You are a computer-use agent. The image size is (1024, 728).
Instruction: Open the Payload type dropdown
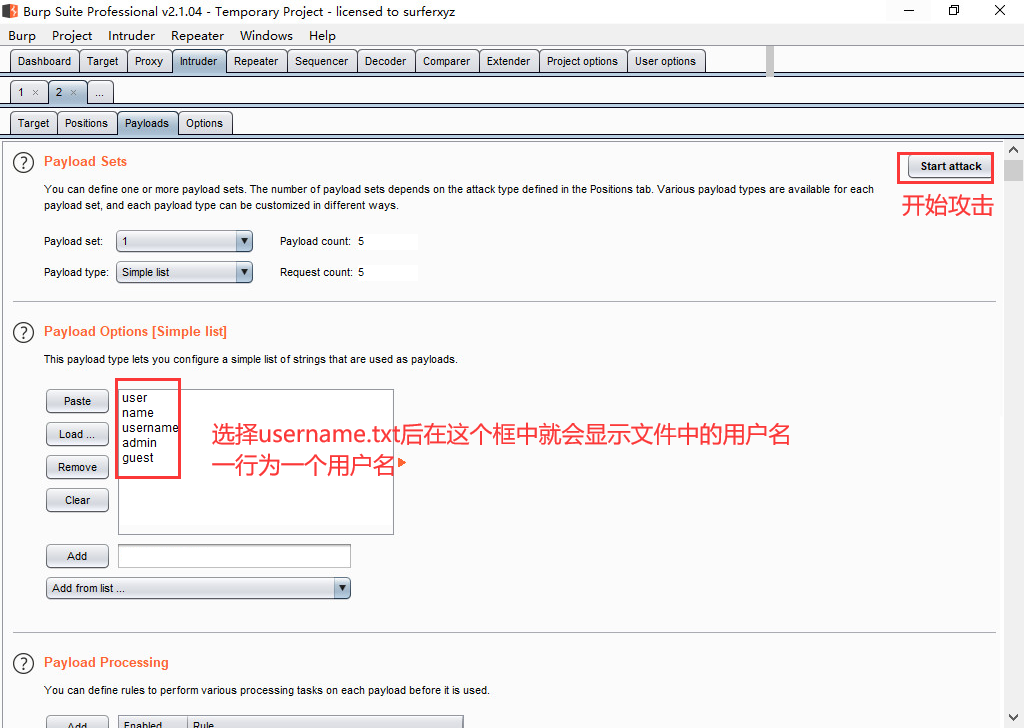(184, 272)
